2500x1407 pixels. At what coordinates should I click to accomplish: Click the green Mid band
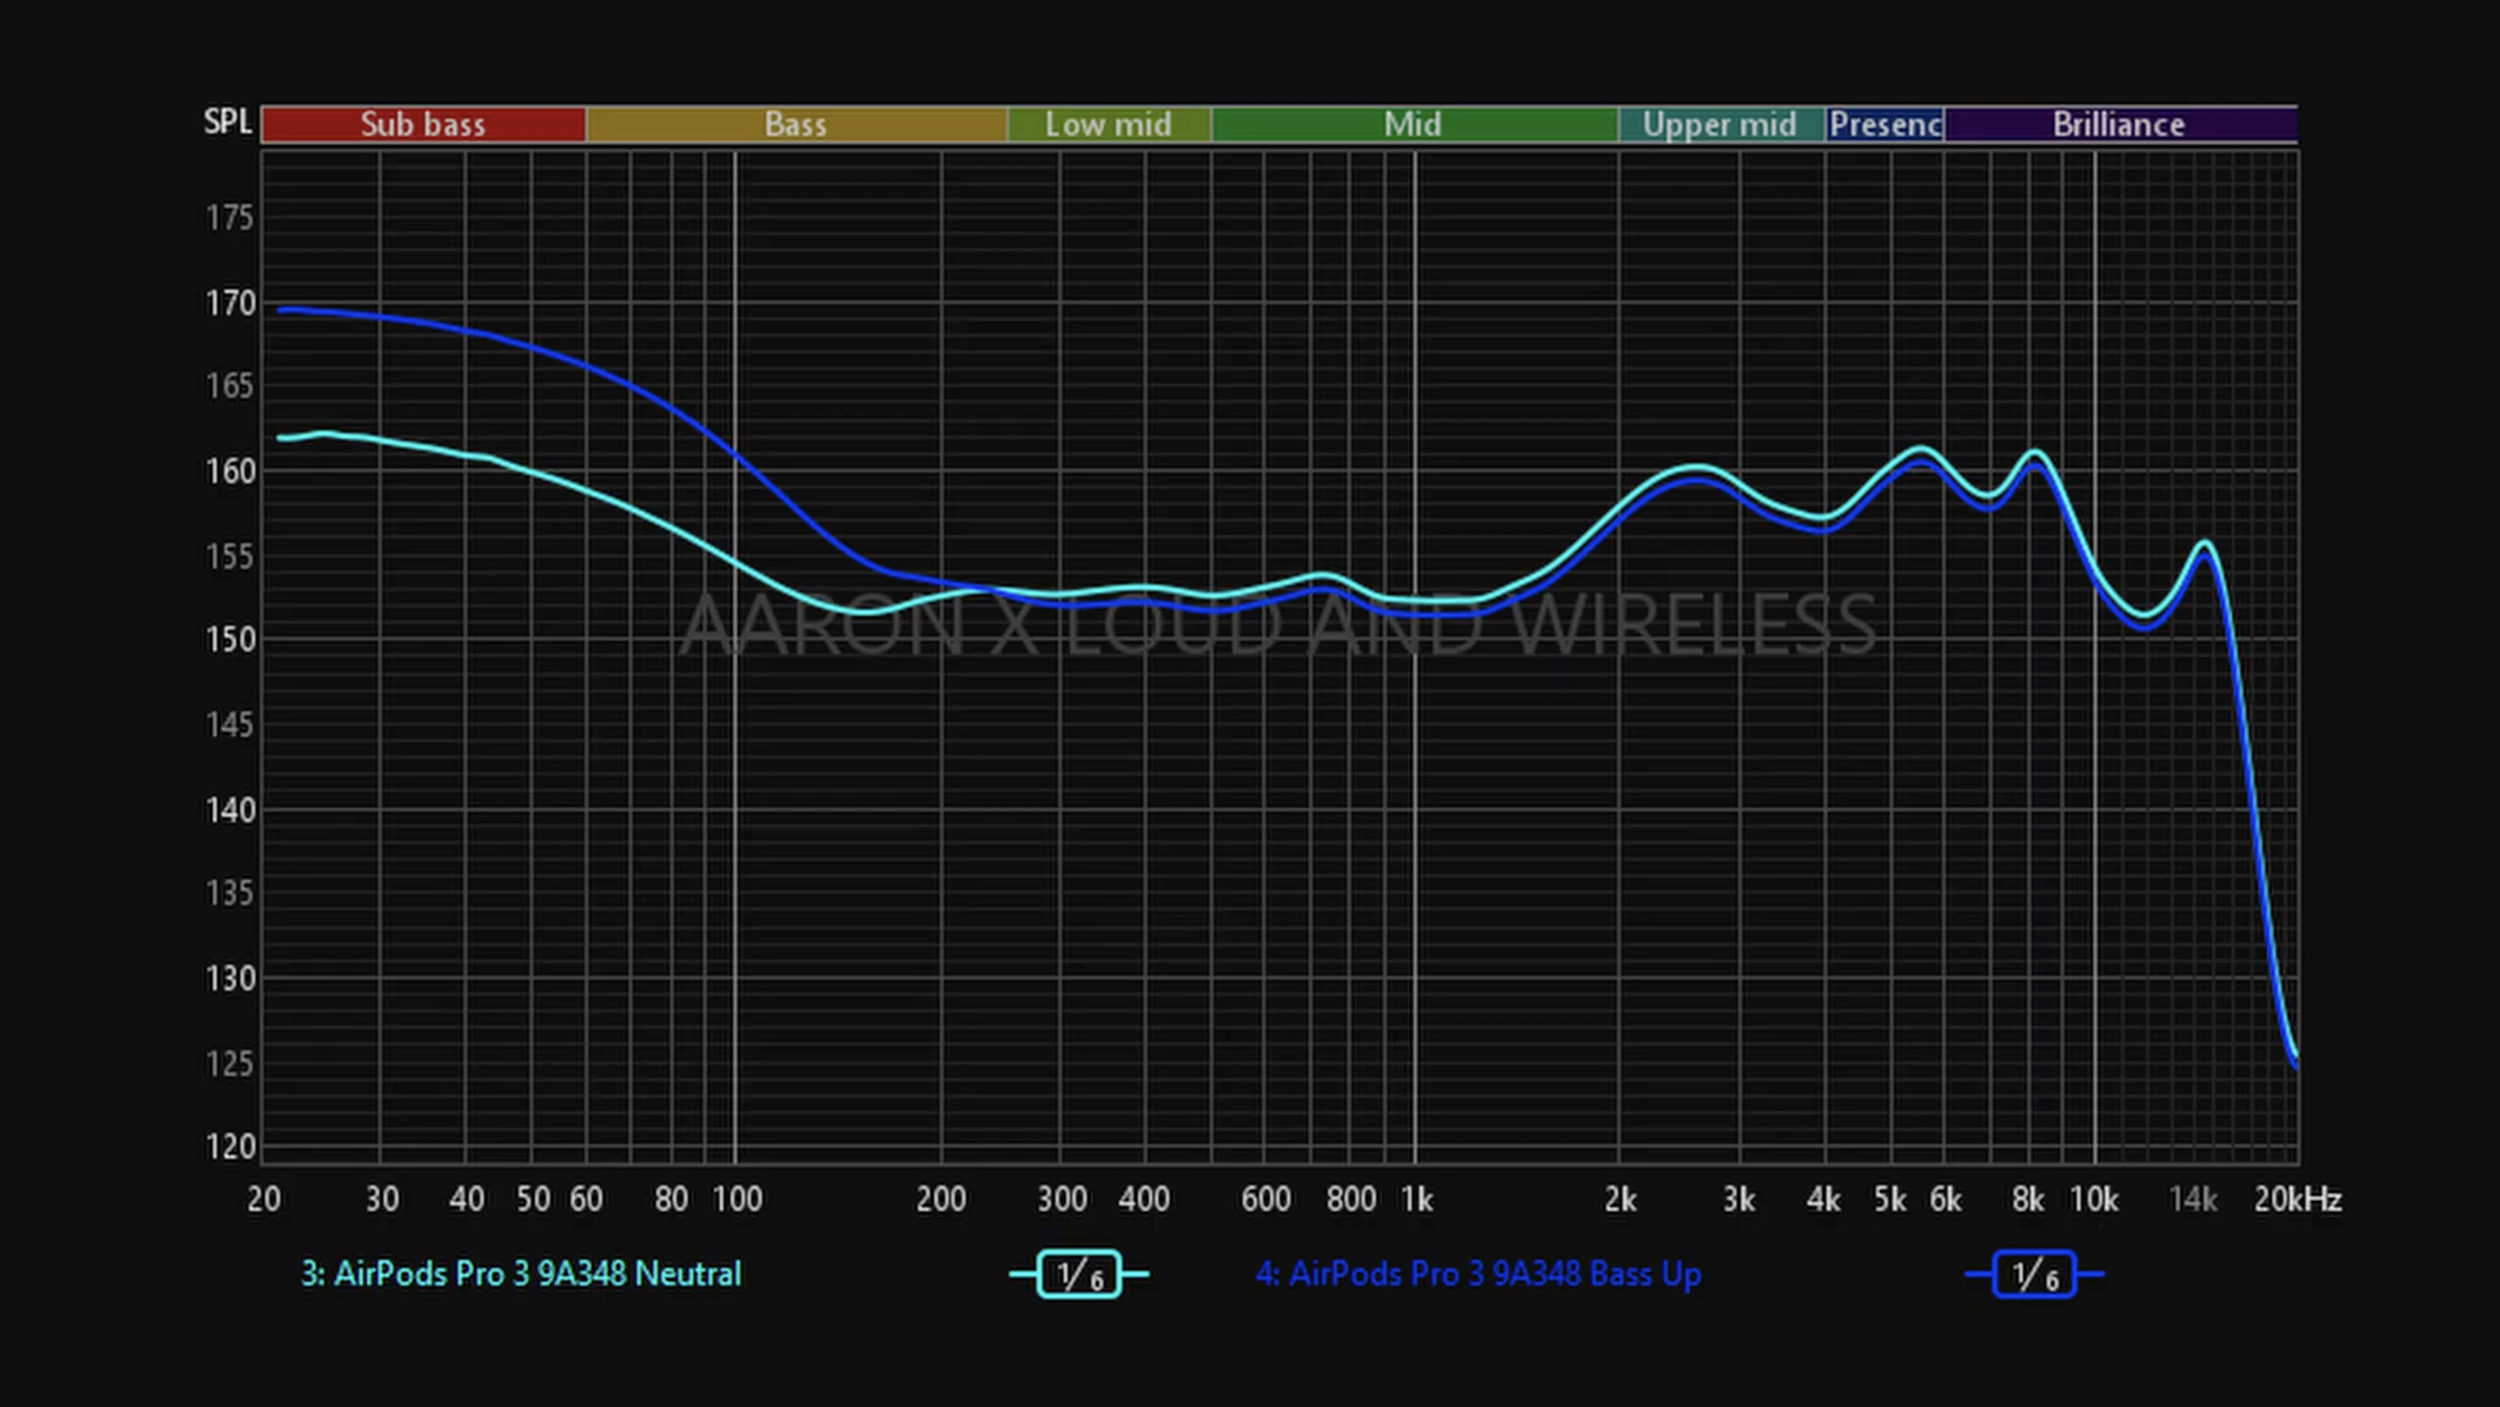(1414, 124)
